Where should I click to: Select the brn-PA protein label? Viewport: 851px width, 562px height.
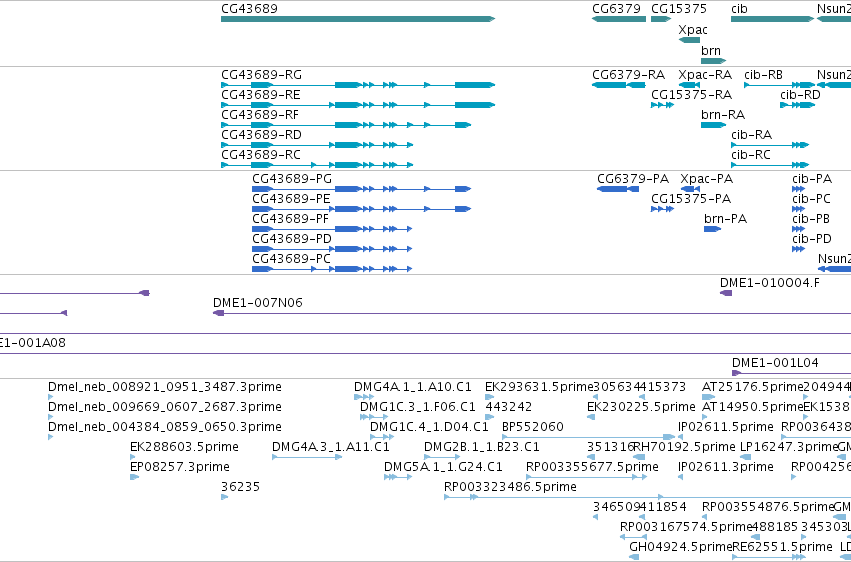coord(726,219)
